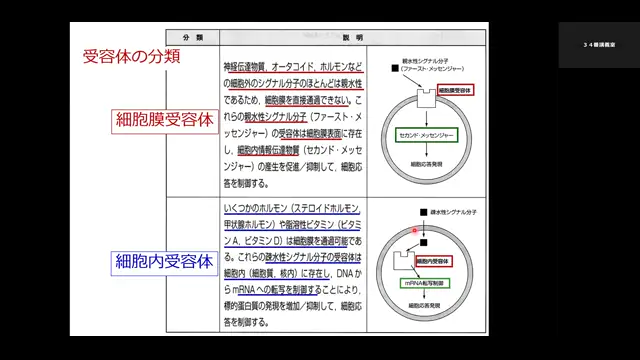This screenshot has height=360, width=640.
Task: Click the underlined term 細胞内情報伝達物質
Action: tap(269, 151)
